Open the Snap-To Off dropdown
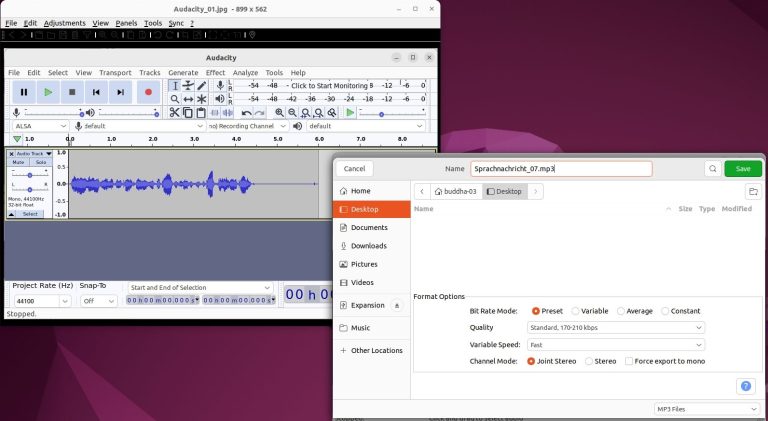 (x=98, y=301)
